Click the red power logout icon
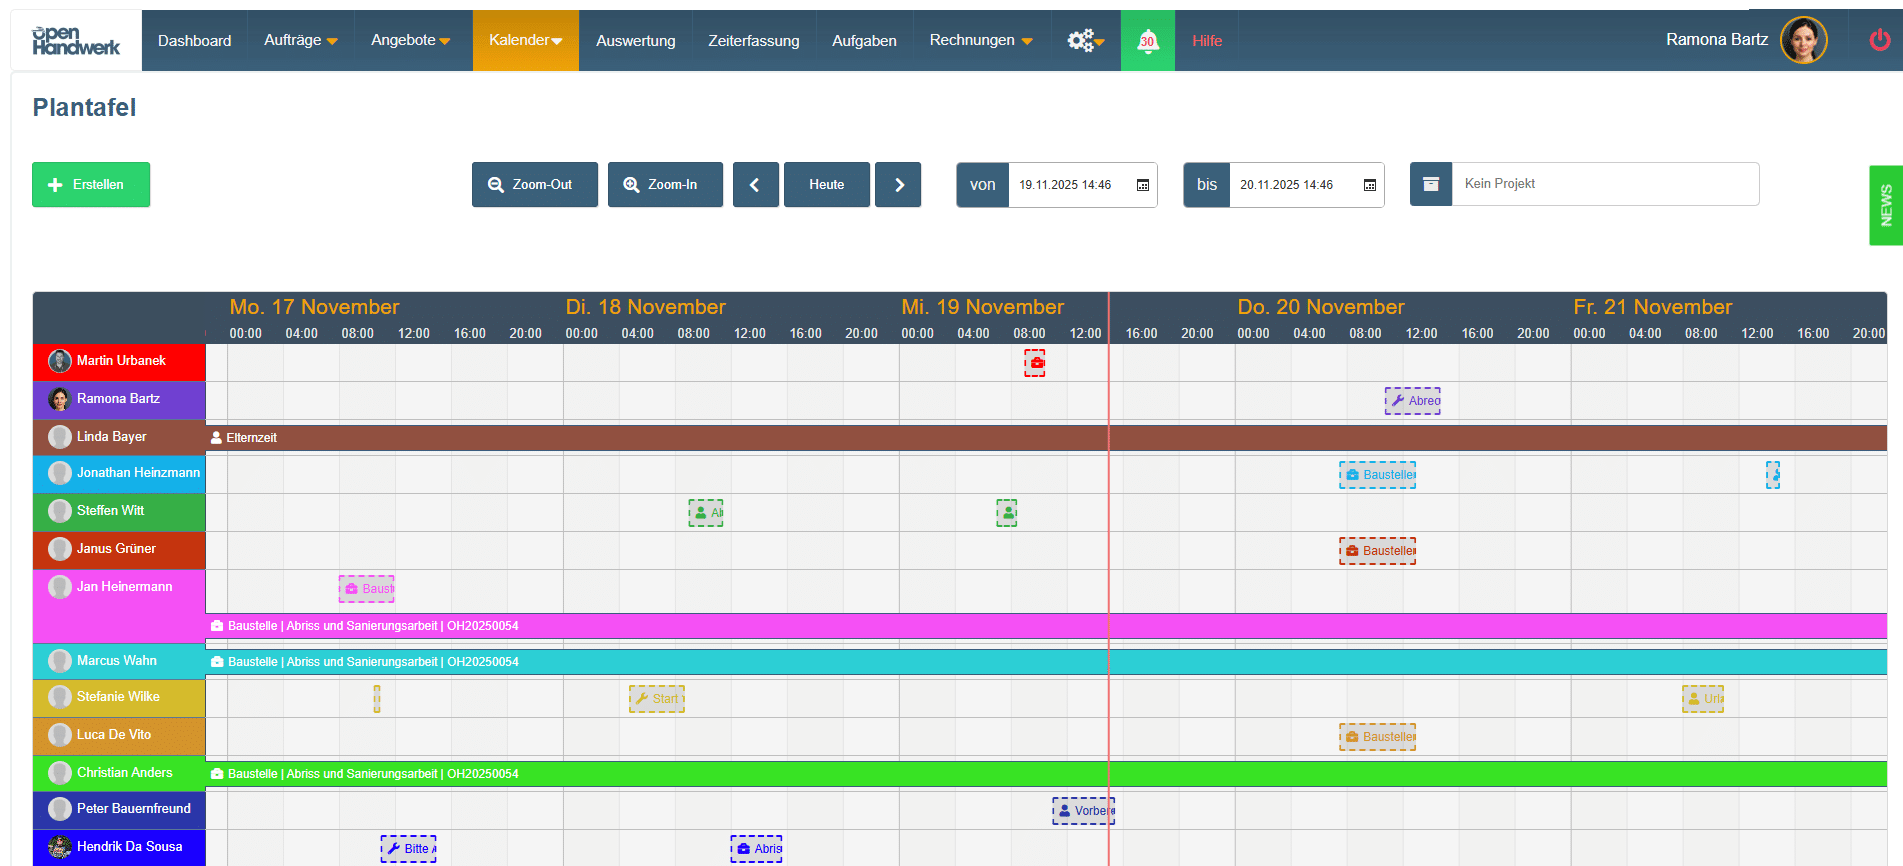 [x=1879, y=40]
